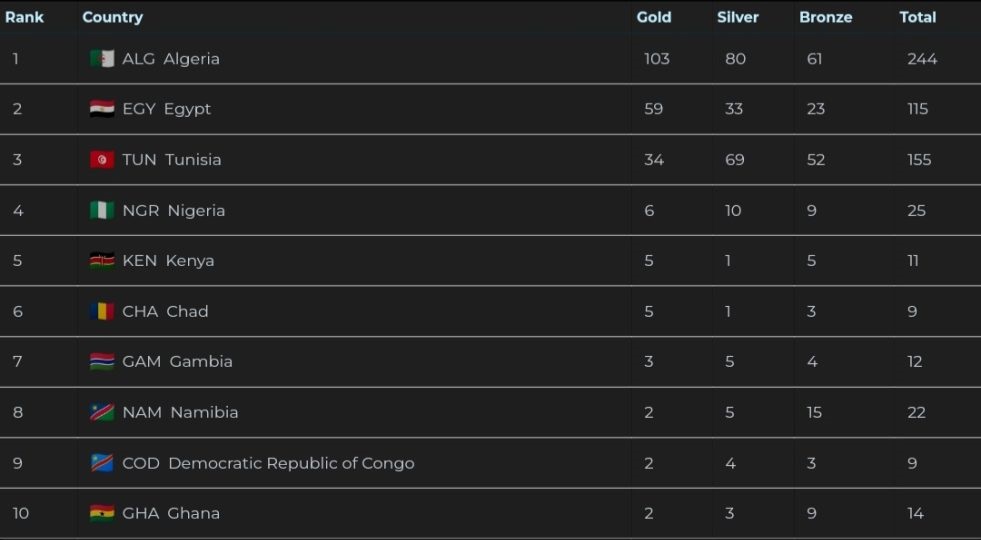Image resolution: width=981 pixels, height=540 pixels.
Task: Sort table by Total column header
Action: 917,17
